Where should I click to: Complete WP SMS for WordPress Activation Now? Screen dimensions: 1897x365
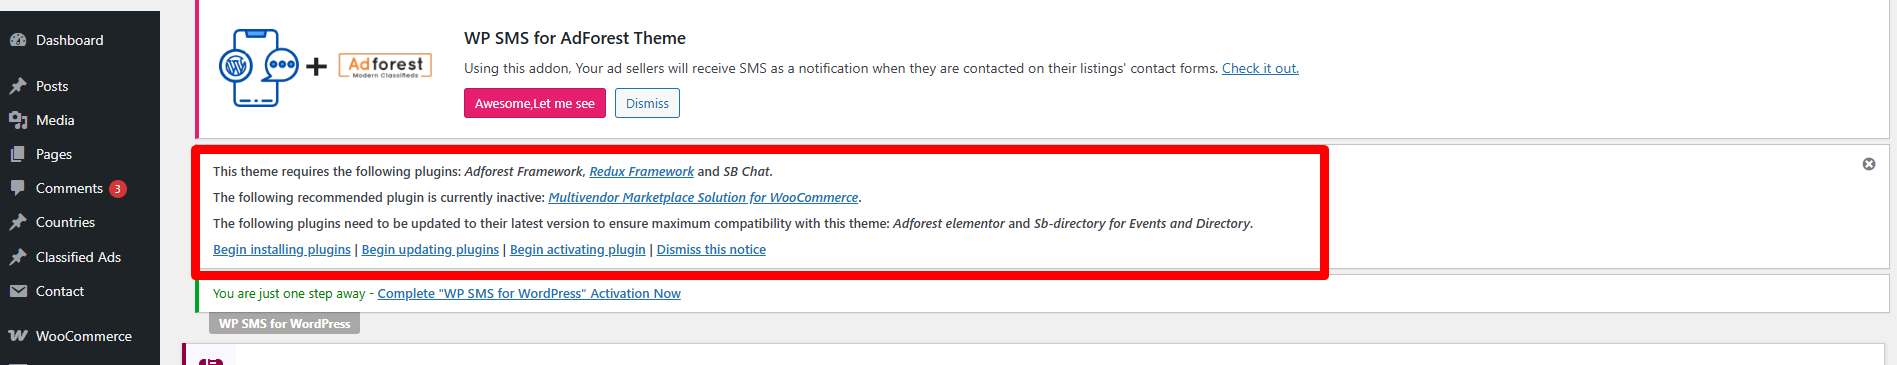click(x=529, y=293)
